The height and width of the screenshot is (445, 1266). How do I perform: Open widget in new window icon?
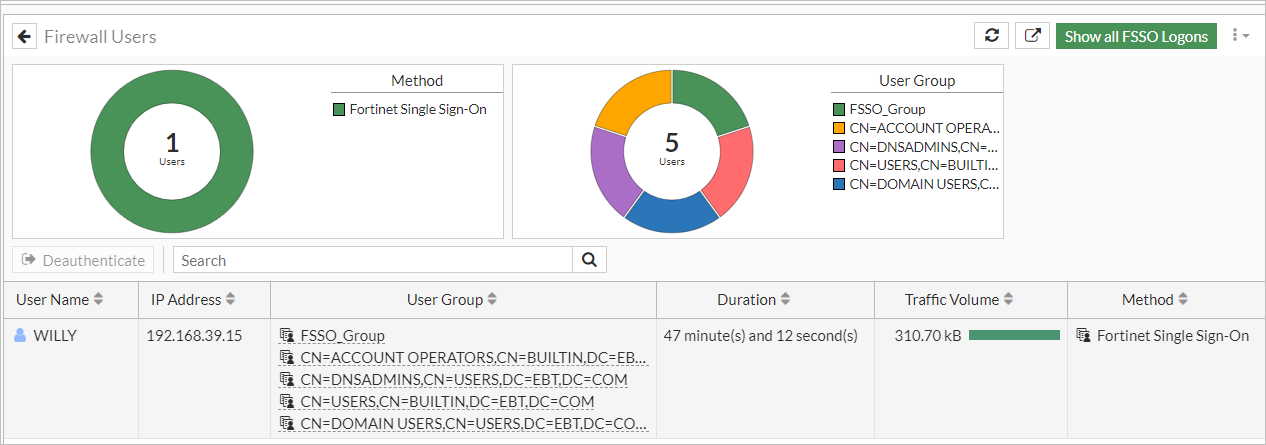point(1033,36)
